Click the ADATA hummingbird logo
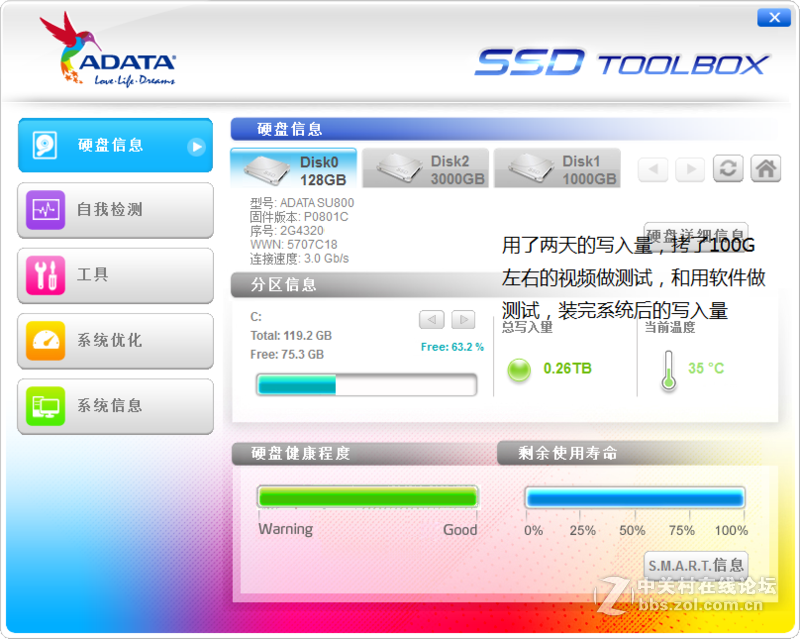The height and width of the screenshot is (639, 800). (108, 50)
